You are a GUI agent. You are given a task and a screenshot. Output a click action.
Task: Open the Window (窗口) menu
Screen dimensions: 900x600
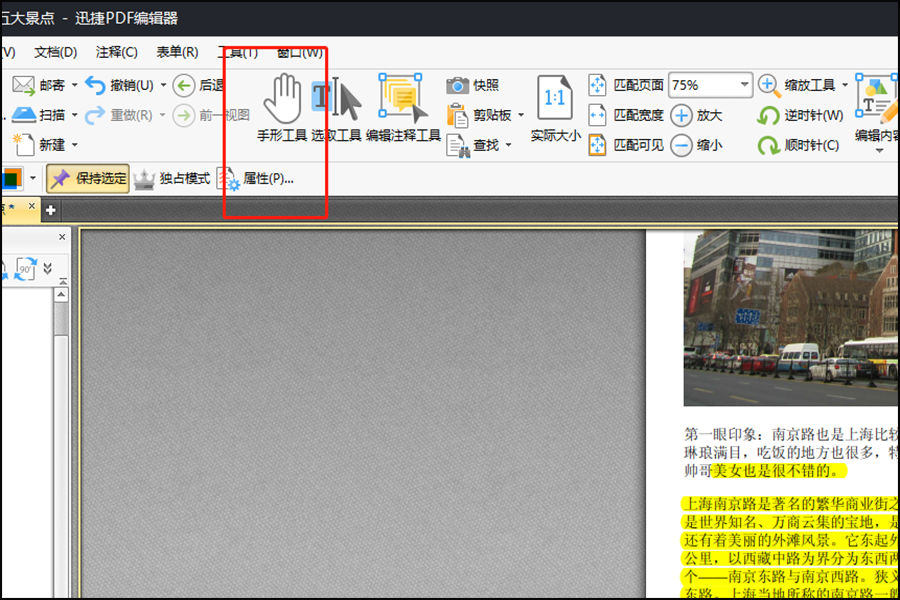(x=300, y=53)
